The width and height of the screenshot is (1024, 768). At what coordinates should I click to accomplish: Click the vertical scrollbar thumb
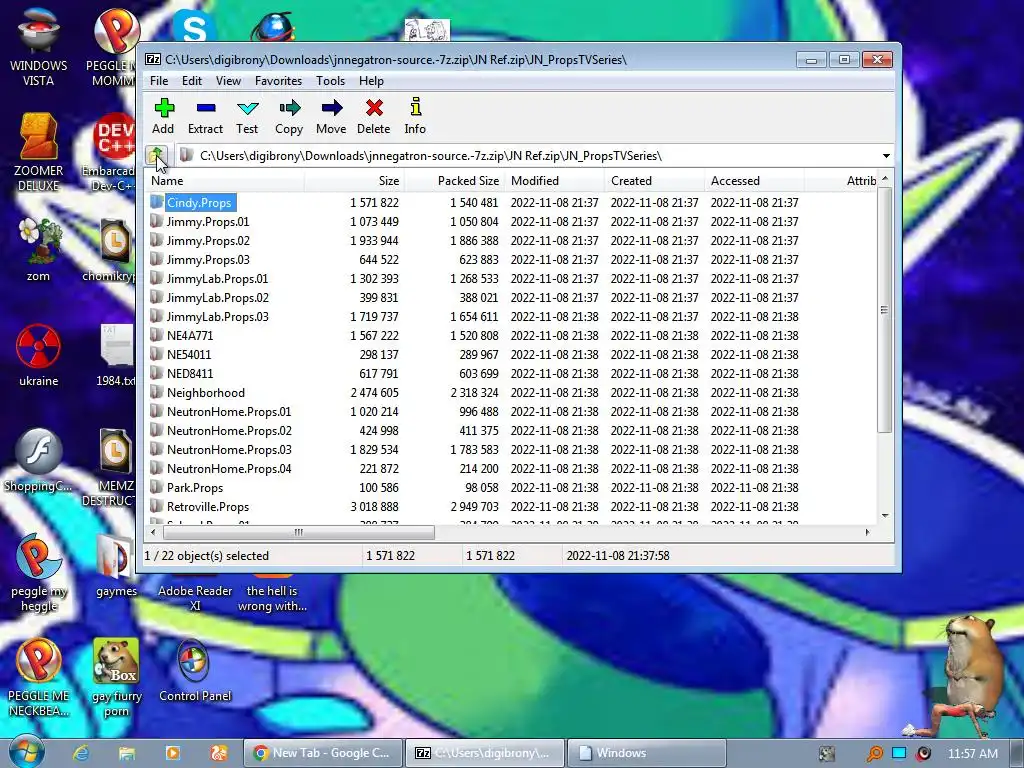(x=884, y=310)
